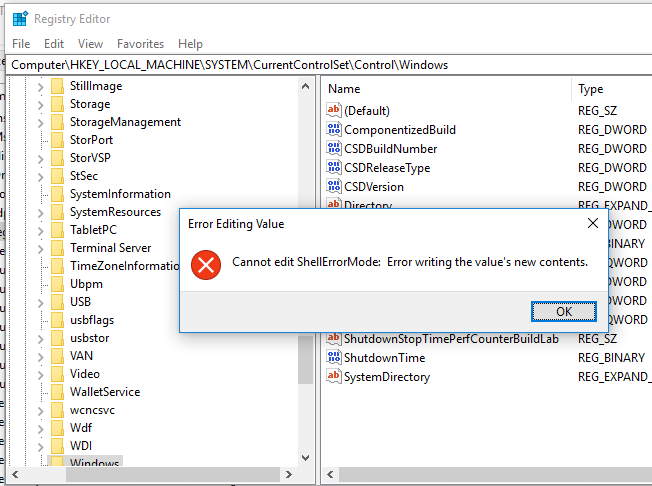This screenshot has width=652, height=486.
Task: Select the WDI key
Action: click(81, 446)
